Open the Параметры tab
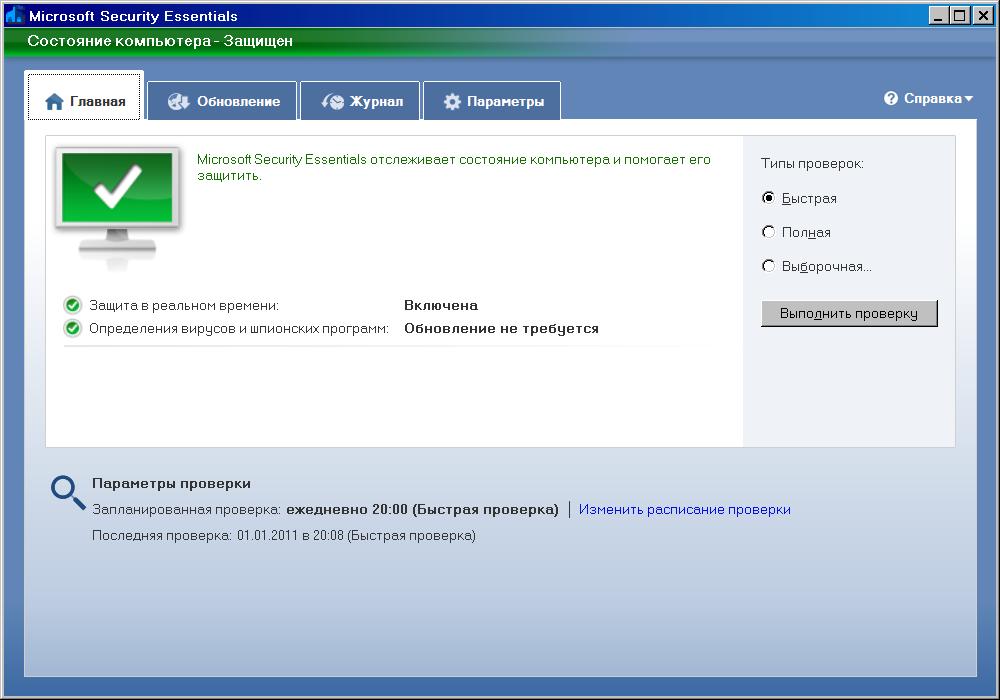This screenshot has width=1000, height=700. 492,101
